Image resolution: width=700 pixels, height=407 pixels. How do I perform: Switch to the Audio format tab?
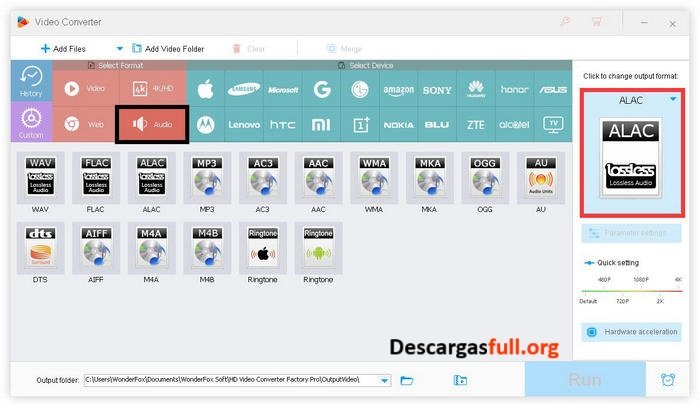(152, 124)
